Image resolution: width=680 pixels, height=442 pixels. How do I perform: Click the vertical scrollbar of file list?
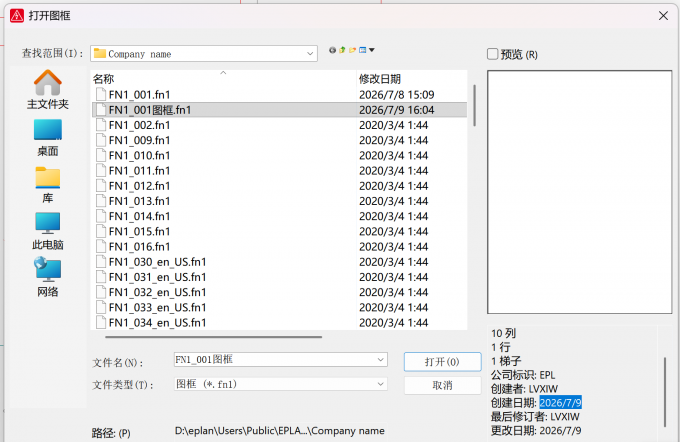coord(474,105)
